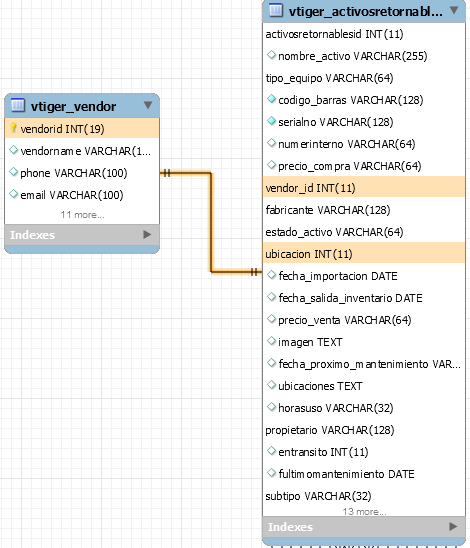Collapse the vtiger_activosretornabl table header arrow
This screenshot has height=548, width=470.
[x=454, y=10]
